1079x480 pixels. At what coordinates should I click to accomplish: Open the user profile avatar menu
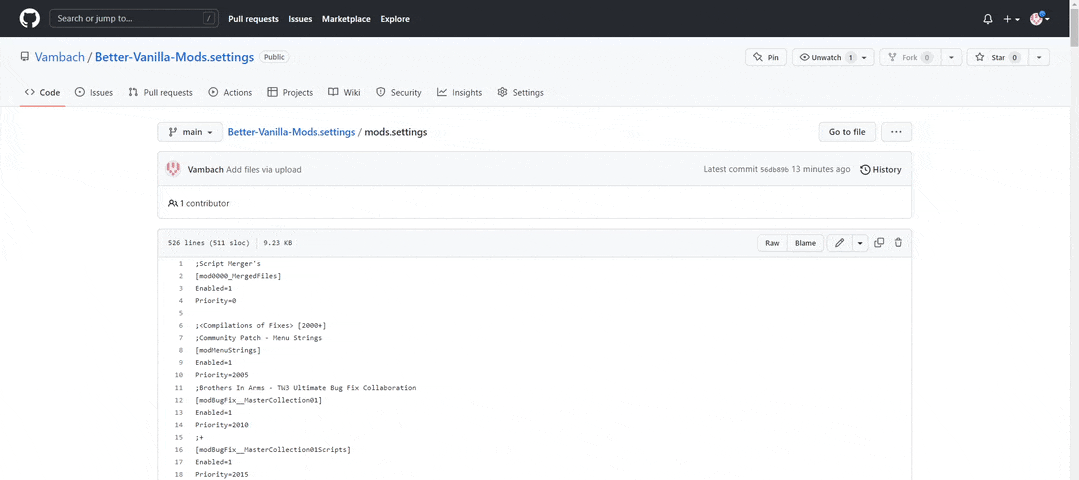coord(1039,19)
